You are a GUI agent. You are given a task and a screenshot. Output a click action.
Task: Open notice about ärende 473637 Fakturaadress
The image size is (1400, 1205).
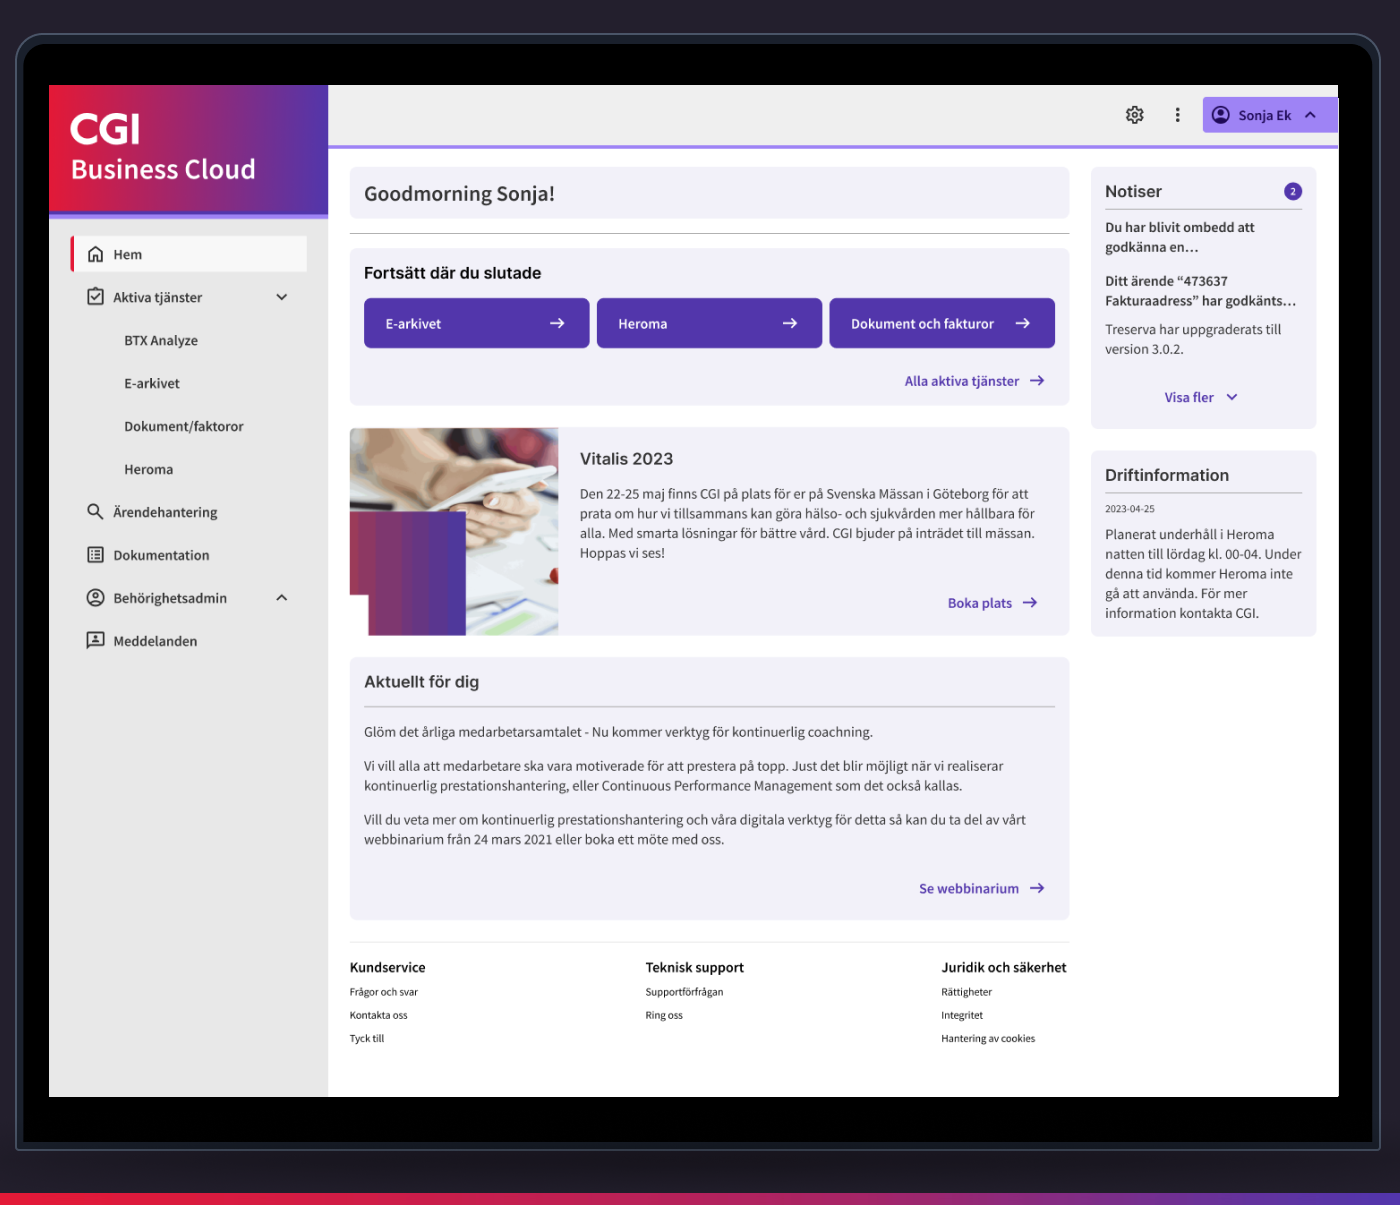[x=1200, y=291]
